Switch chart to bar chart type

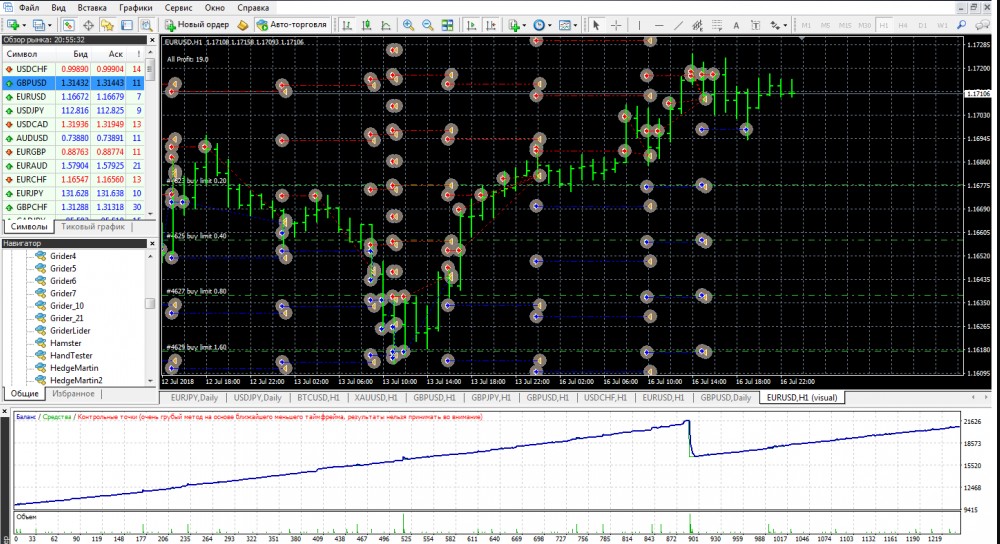(346, 25)
